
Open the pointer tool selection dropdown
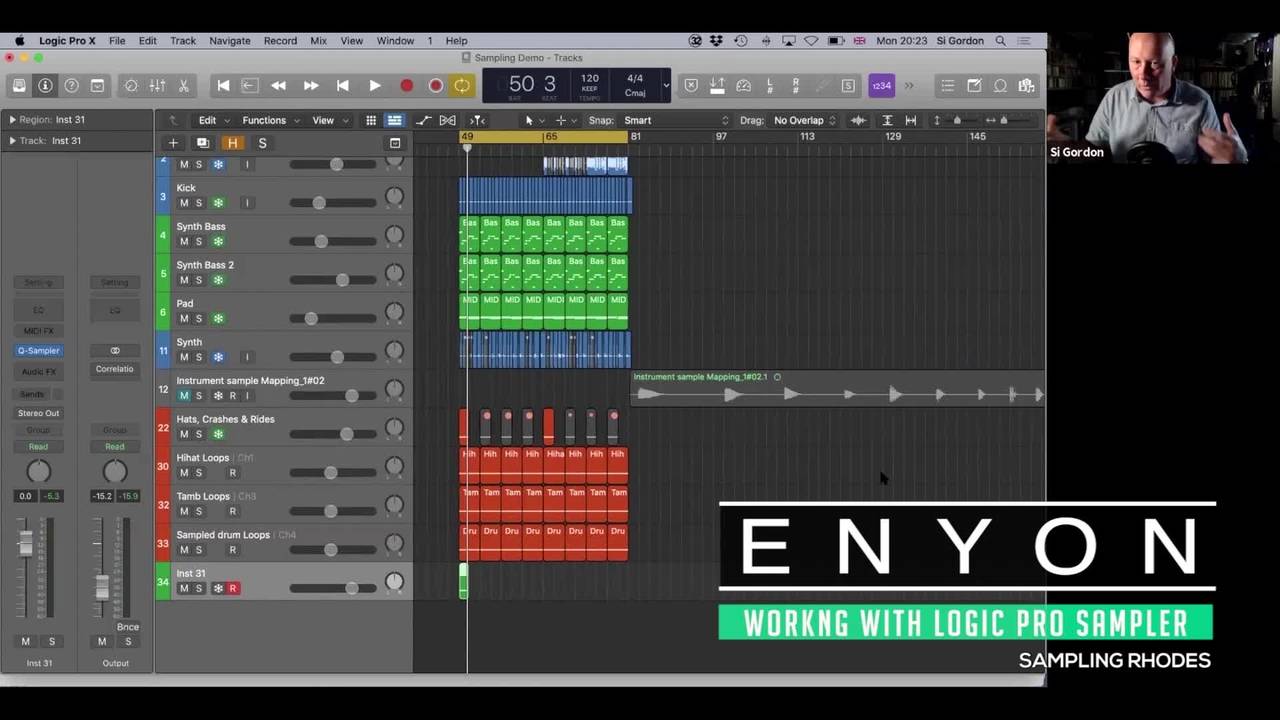click(x=533, y=120)
